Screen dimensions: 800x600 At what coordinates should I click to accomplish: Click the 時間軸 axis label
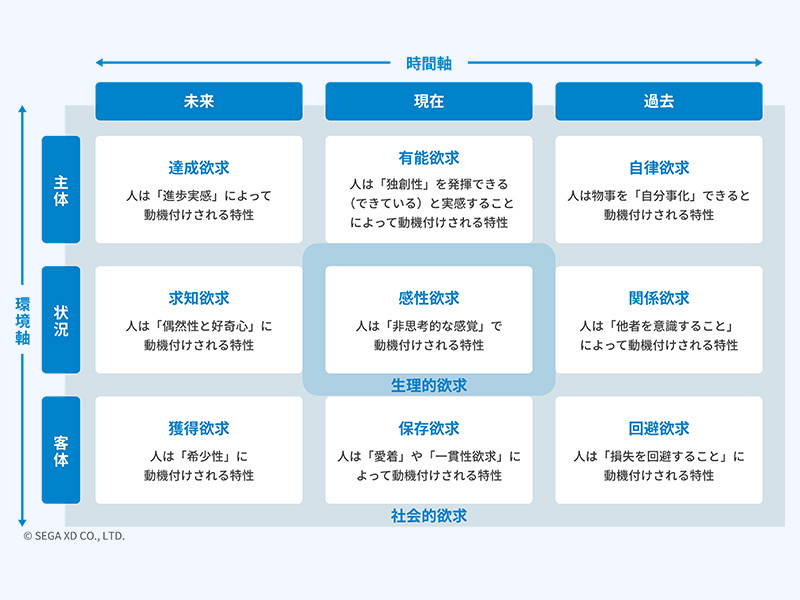pos(429,64)
